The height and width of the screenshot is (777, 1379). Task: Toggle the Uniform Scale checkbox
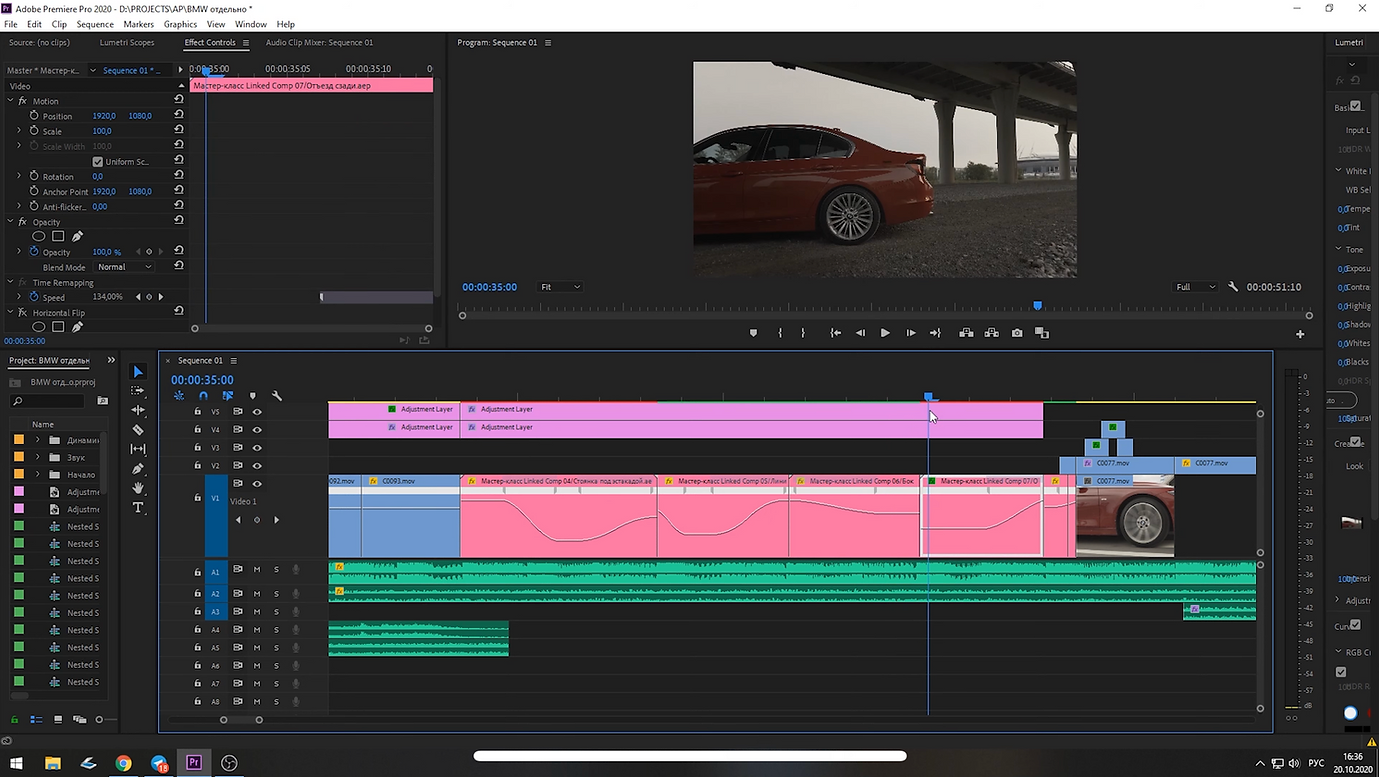point(98,162)
